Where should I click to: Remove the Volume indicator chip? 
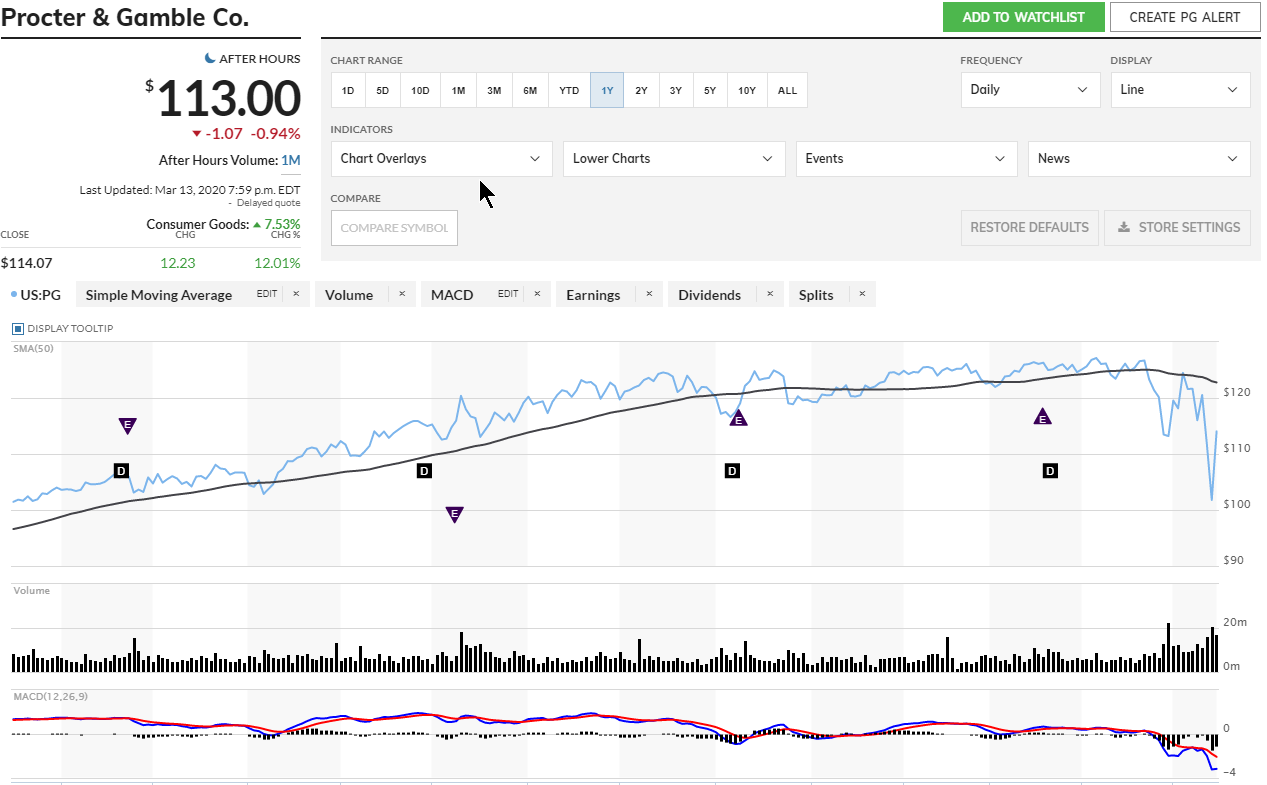(x=401, y=295)
